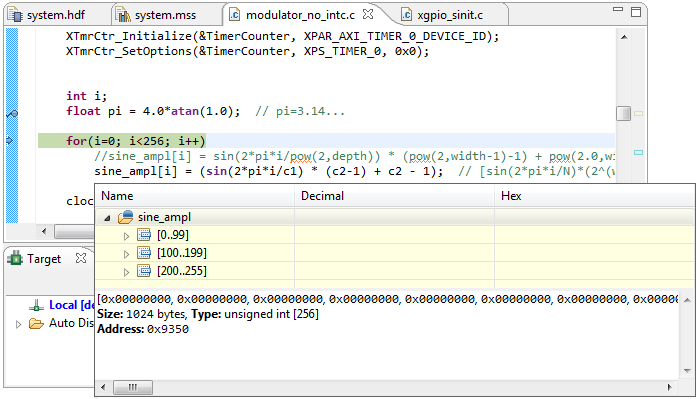Click the editor vertical scrollbar thumb

624,113
